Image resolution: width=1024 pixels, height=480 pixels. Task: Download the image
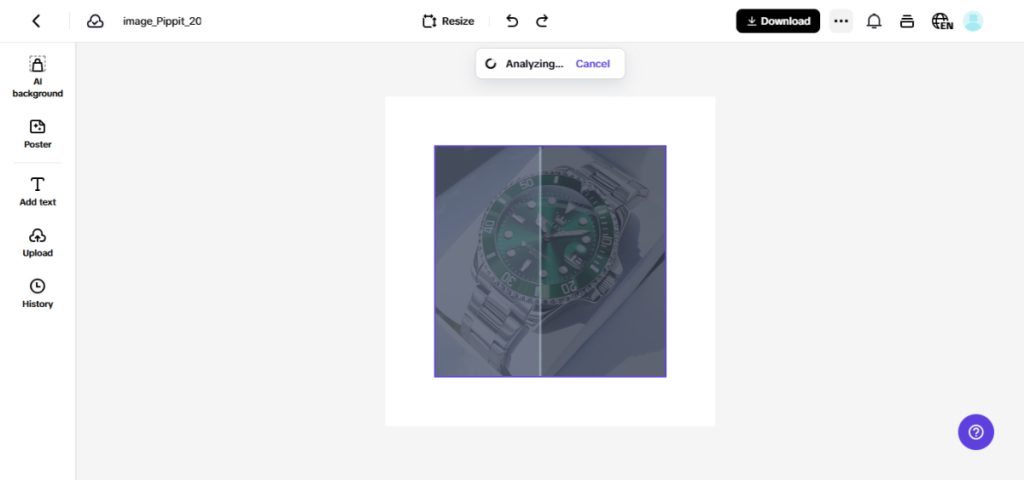778,21
